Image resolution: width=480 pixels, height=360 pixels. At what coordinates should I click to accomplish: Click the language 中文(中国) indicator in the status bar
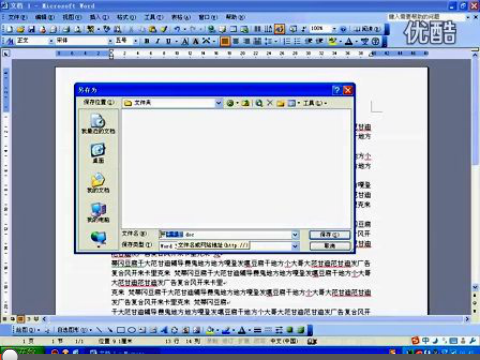(284, 341)
